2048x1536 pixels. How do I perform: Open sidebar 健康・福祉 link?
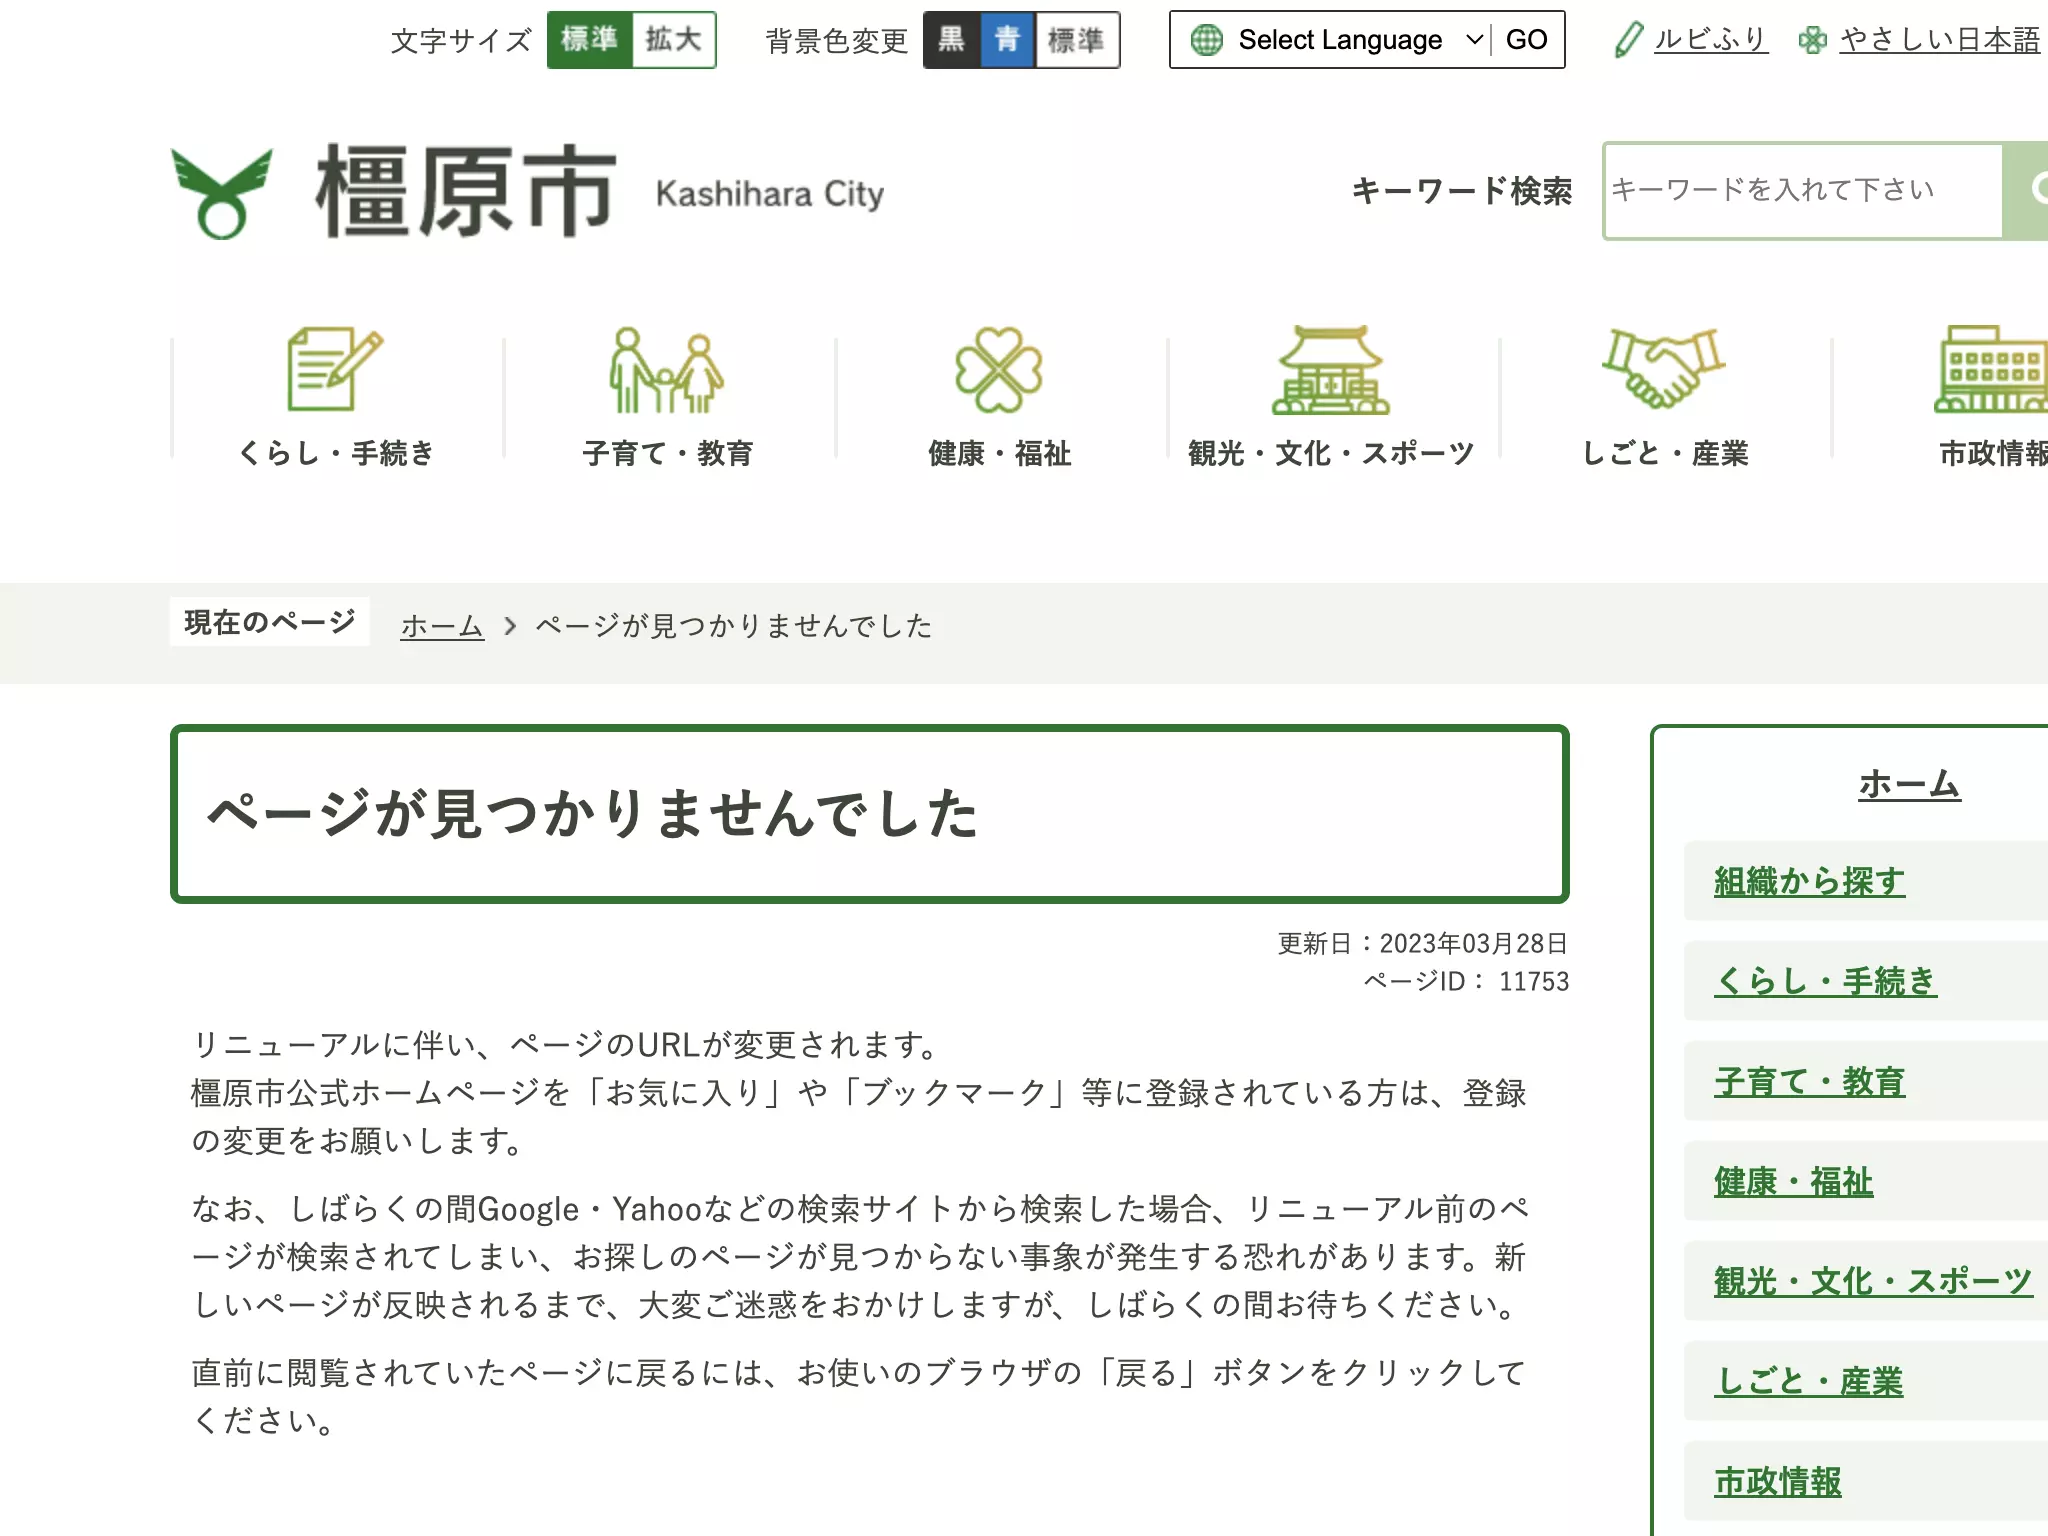click(x=1793, y=1181)
